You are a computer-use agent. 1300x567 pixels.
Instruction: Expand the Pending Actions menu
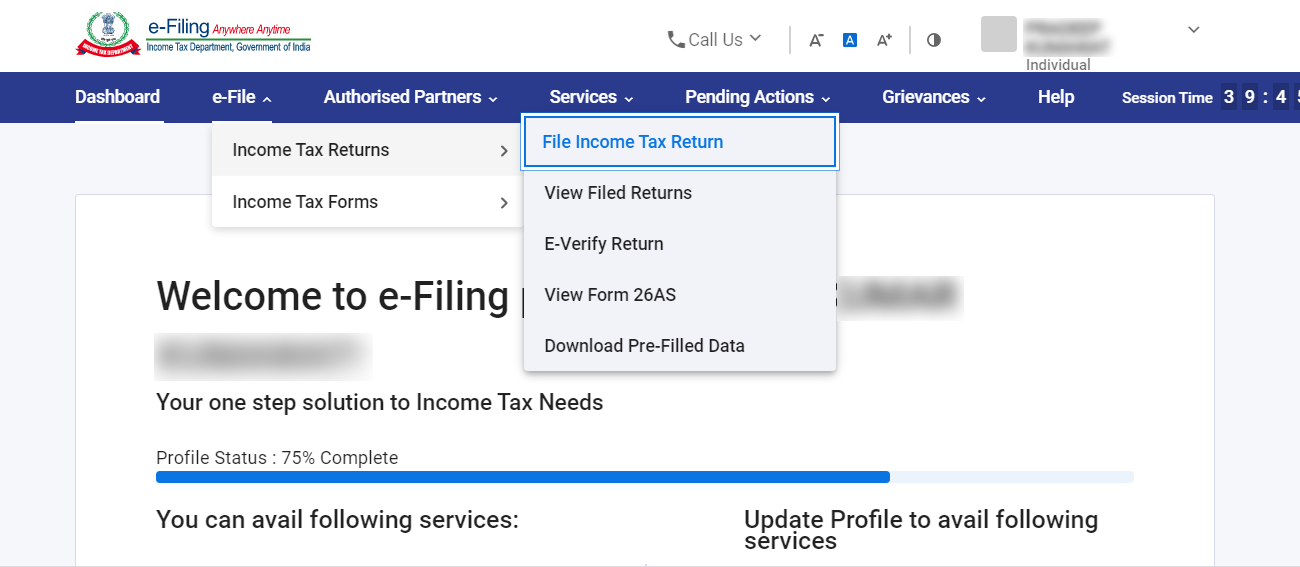(757, 97)
